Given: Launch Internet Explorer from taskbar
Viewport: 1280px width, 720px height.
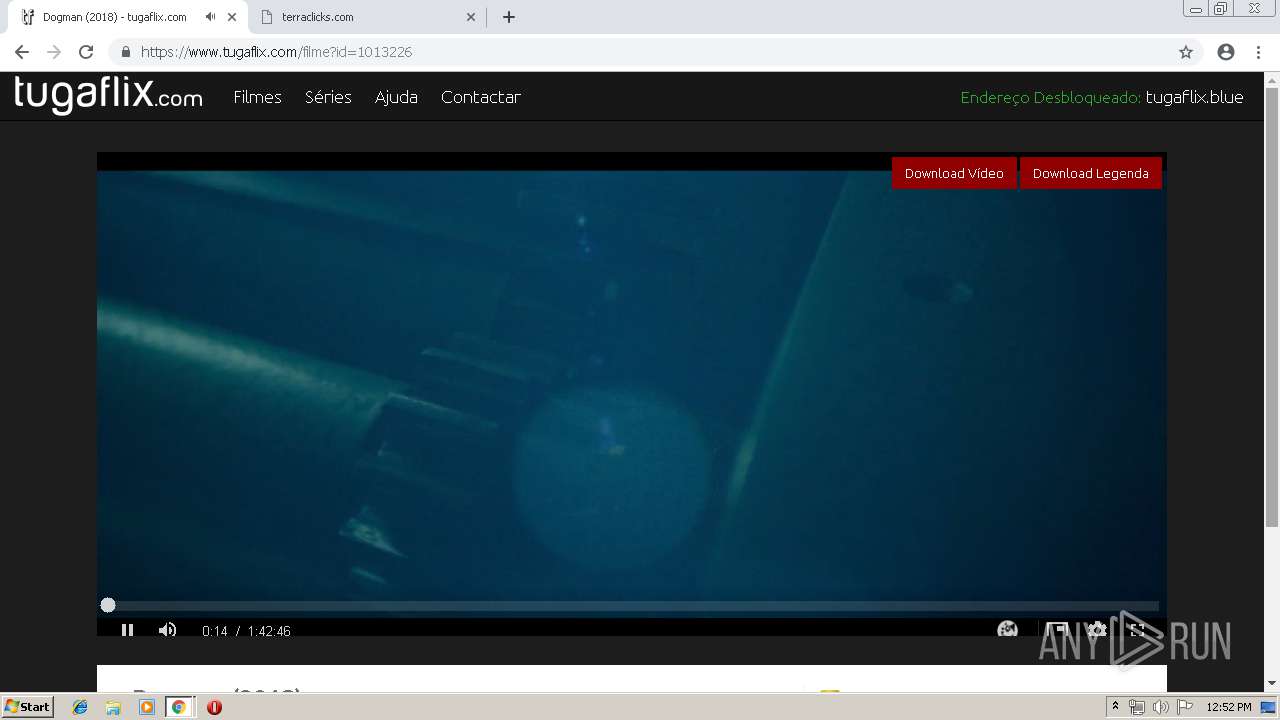Looking at the screenshot, I should click(80, 707).
